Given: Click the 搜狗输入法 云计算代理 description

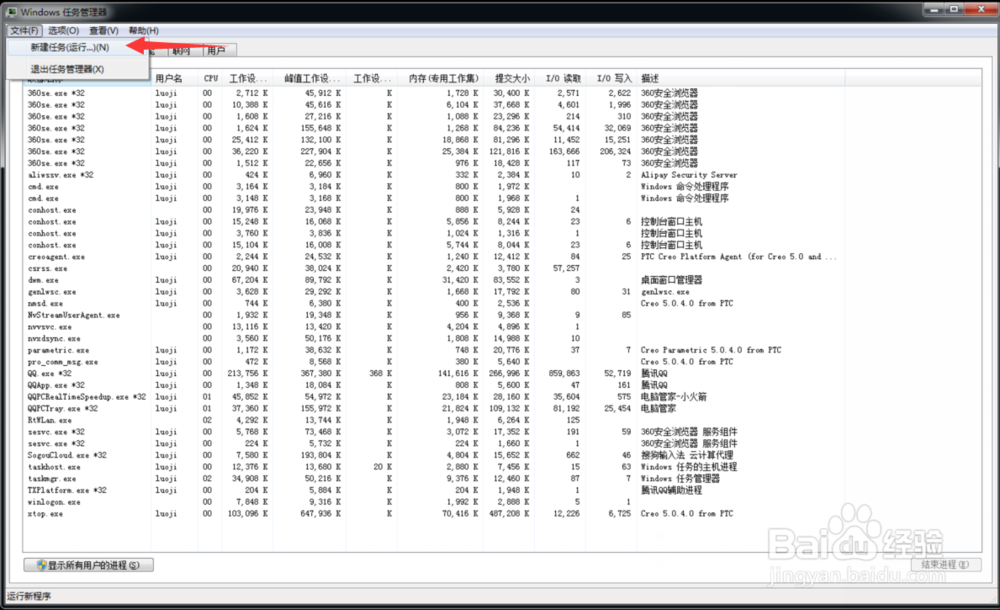Looking at the screenshot, I should tap(687, 456).
